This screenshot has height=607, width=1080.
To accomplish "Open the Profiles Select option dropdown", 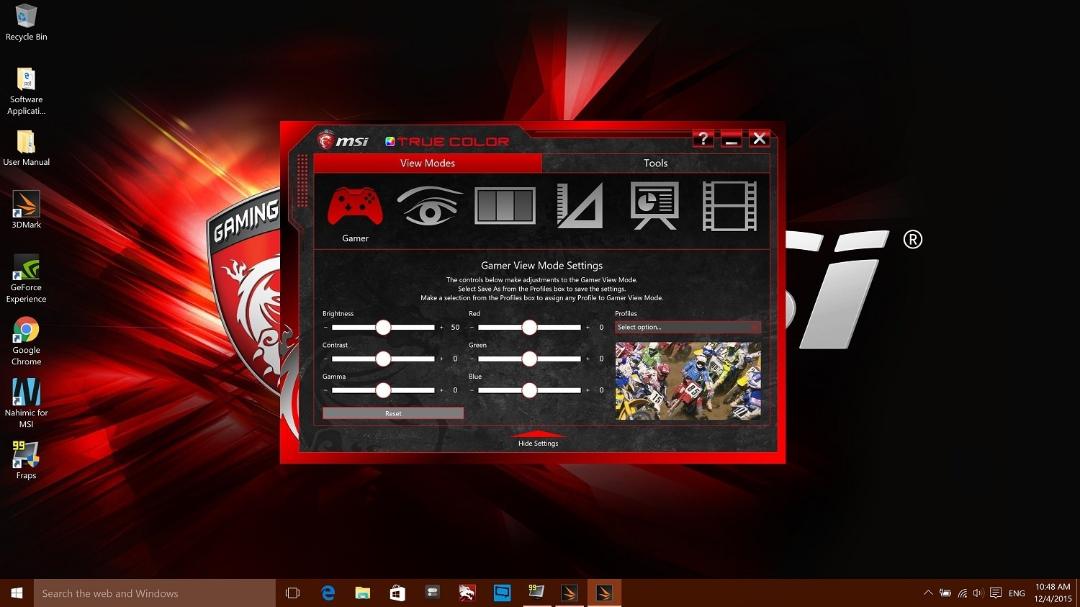I will (687, 327).
